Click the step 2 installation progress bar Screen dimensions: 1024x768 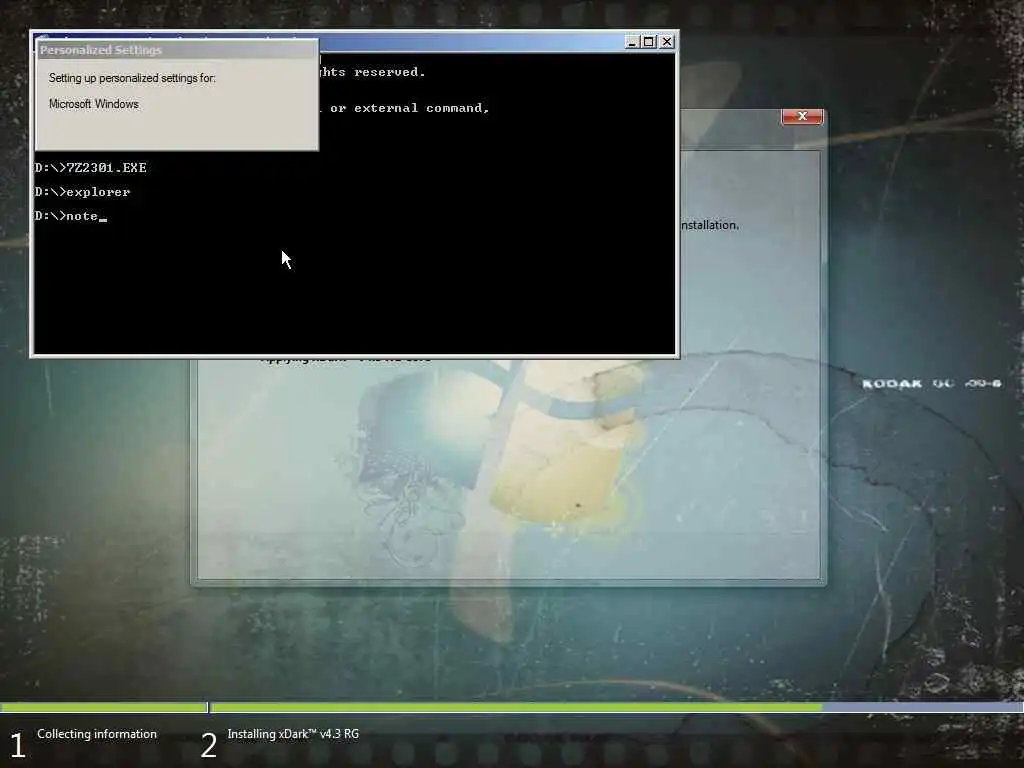tap(617, 707)
